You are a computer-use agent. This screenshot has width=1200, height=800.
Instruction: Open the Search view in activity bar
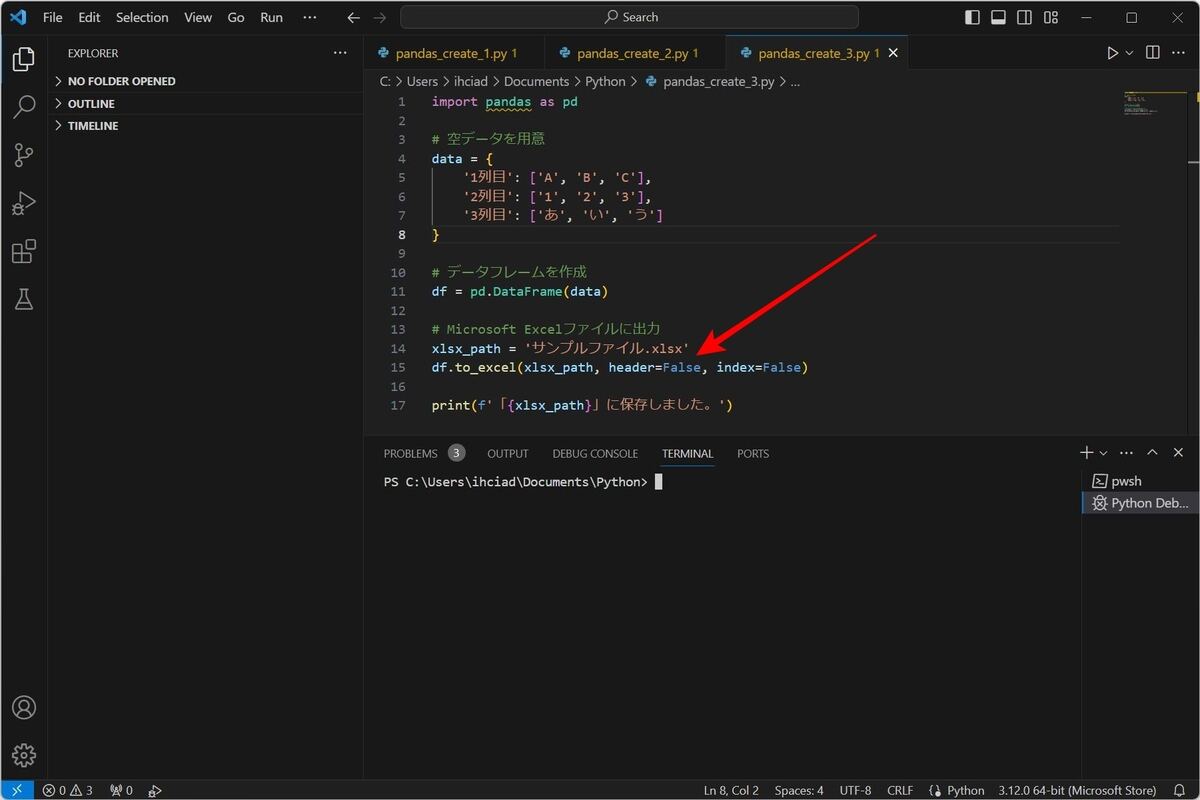[x=24, y=107]
